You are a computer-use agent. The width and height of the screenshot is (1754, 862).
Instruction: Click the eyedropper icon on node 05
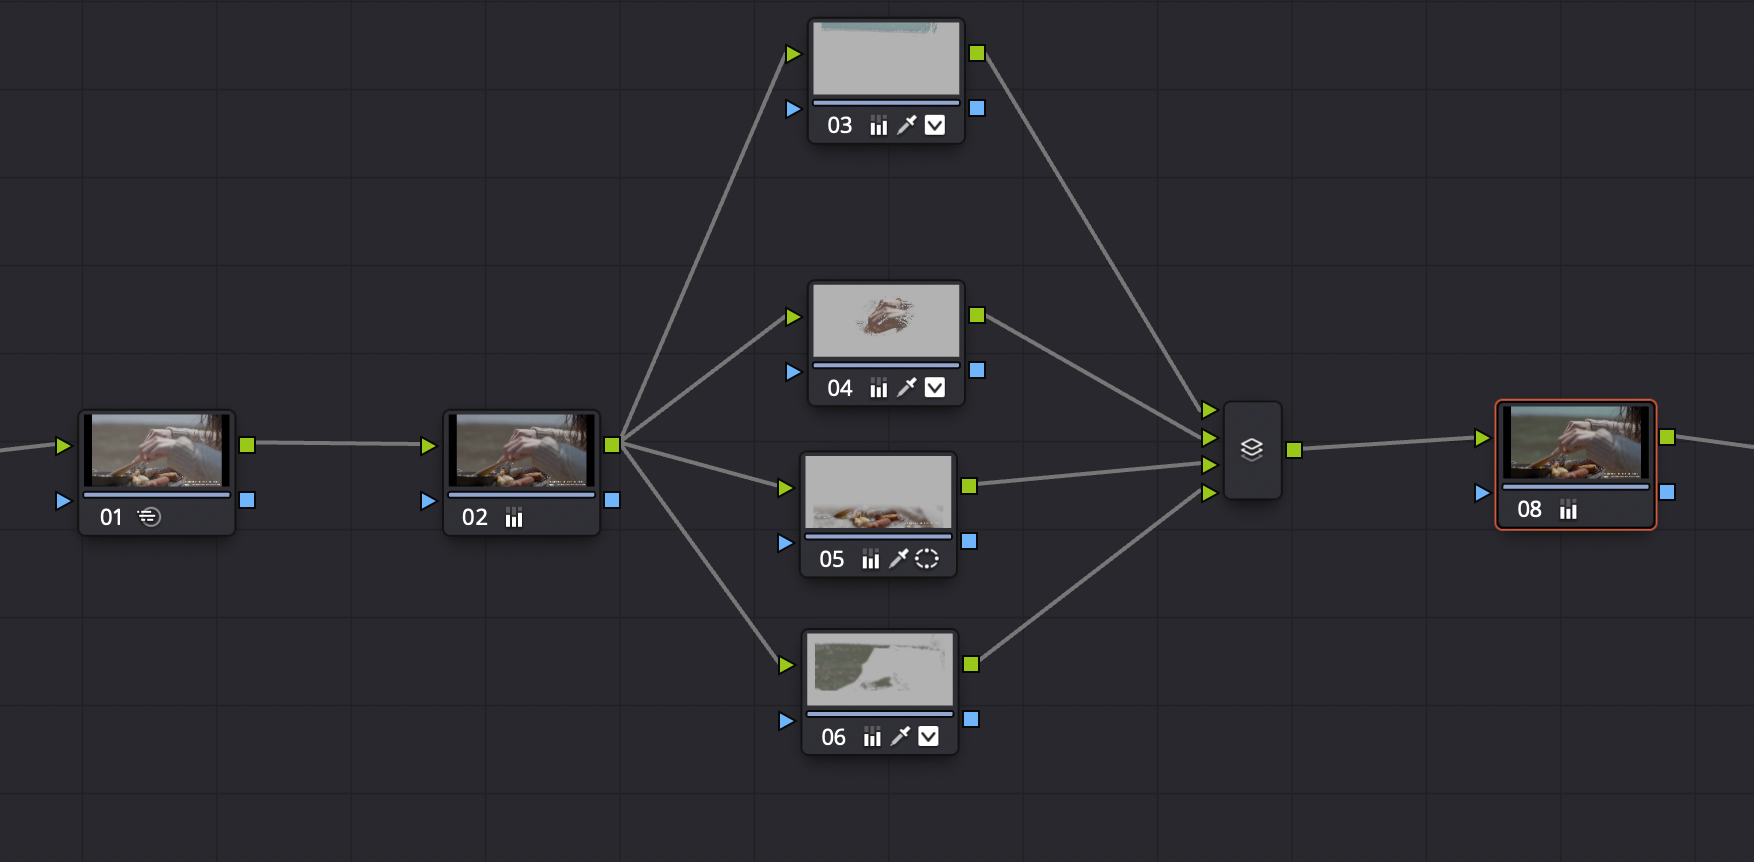[x=898, y=559]
